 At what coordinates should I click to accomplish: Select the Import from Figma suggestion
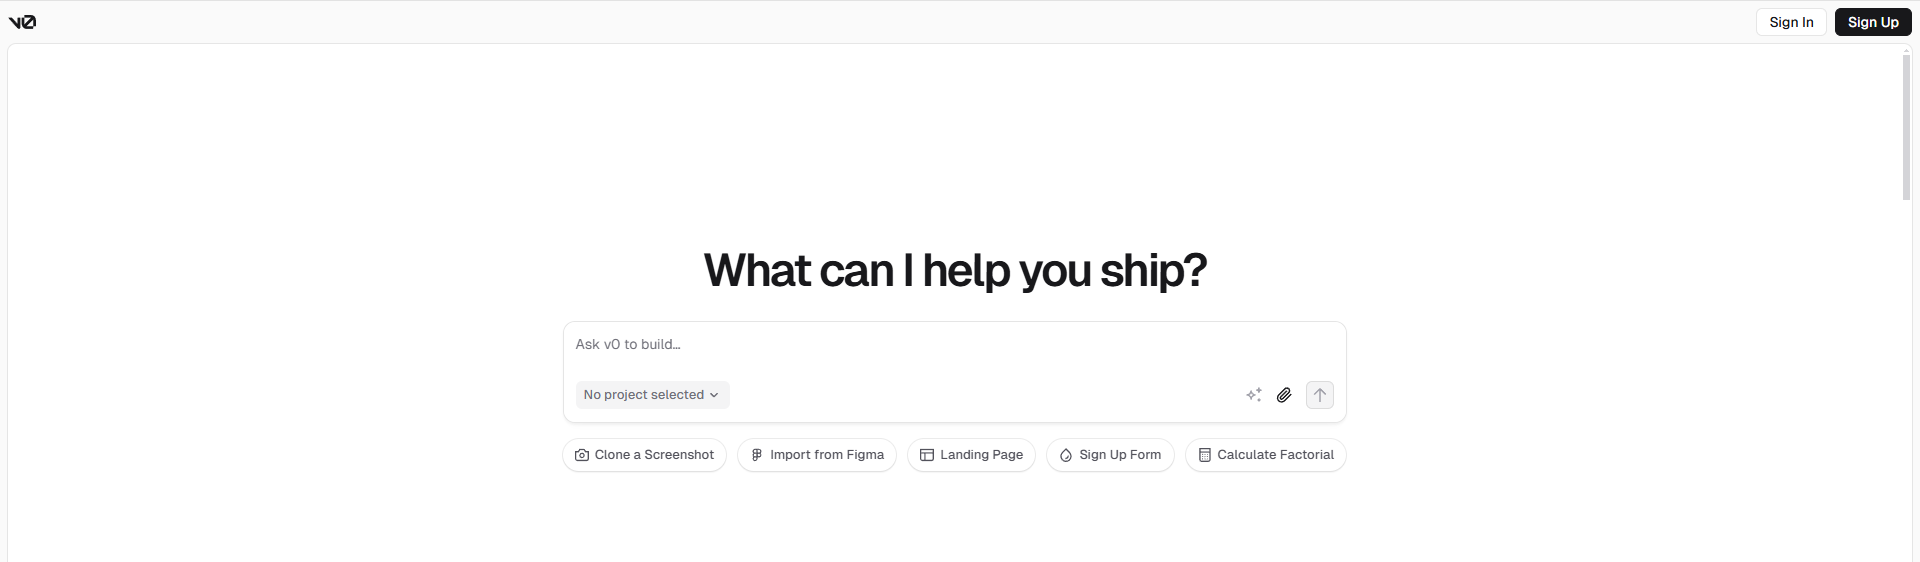click(x=817, y=455)
